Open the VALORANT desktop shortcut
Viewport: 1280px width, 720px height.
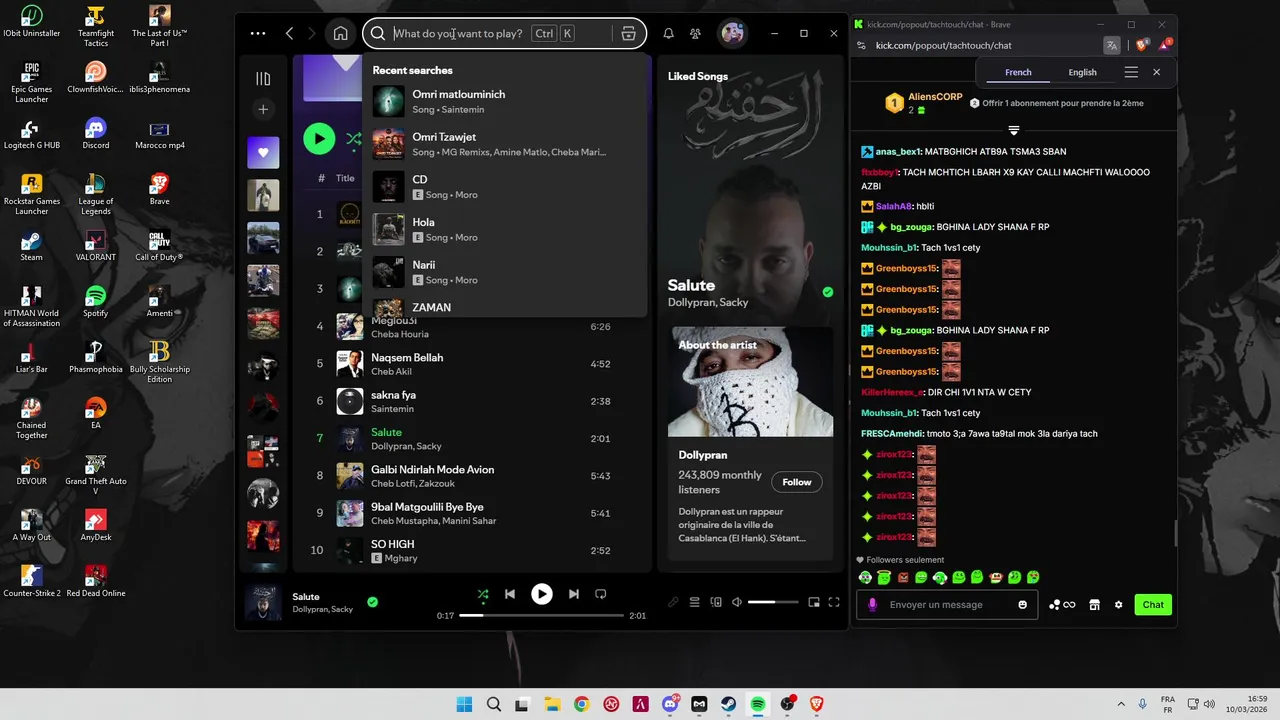coord(95,246)
